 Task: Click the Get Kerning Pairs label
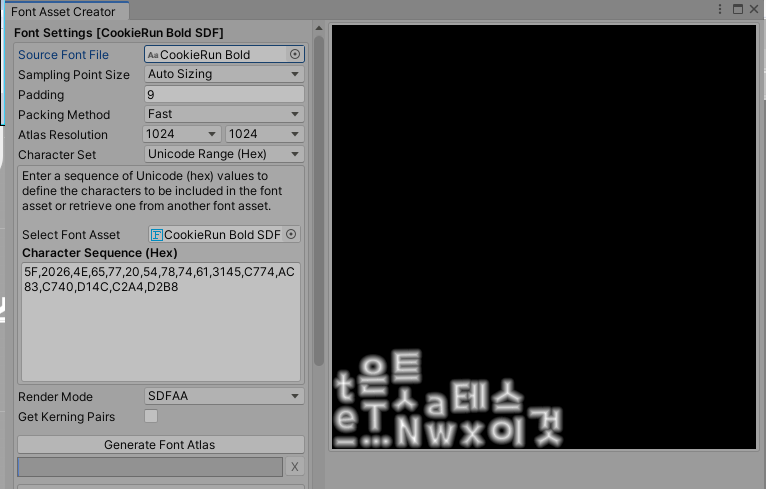point(66,417)
